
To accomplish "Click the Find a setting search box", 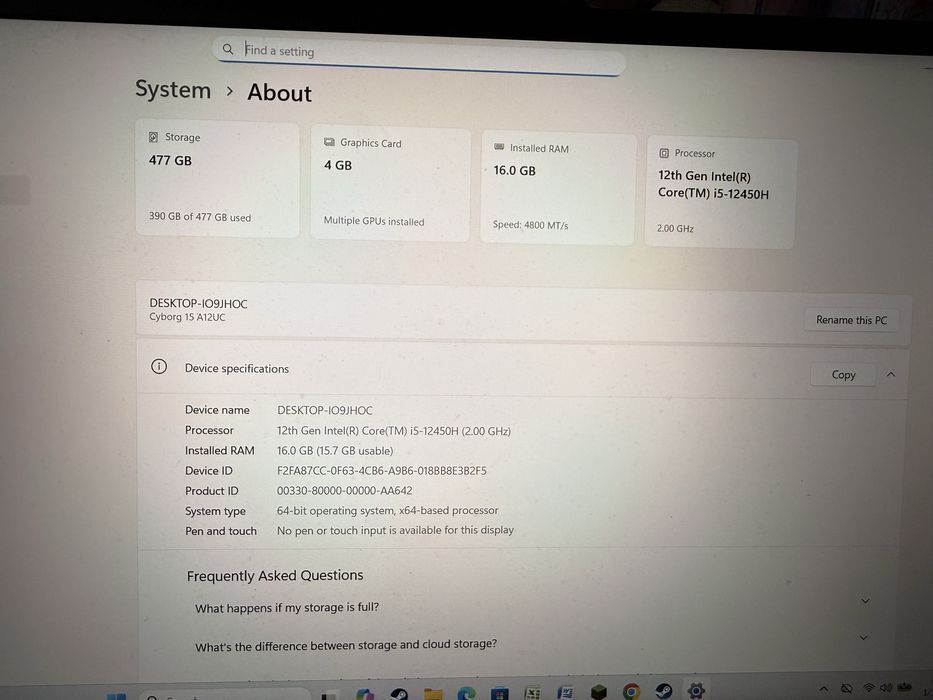I will pos(418,56).
